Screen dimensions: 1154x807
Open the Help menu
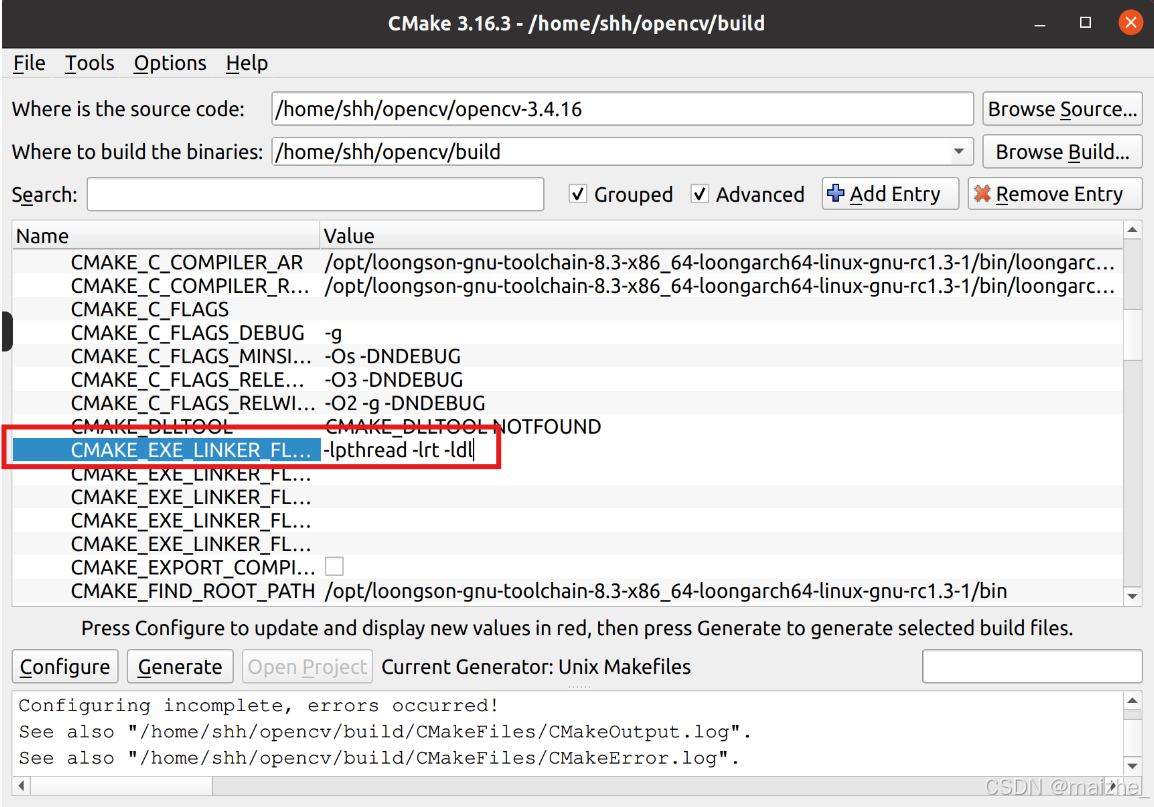247,63
